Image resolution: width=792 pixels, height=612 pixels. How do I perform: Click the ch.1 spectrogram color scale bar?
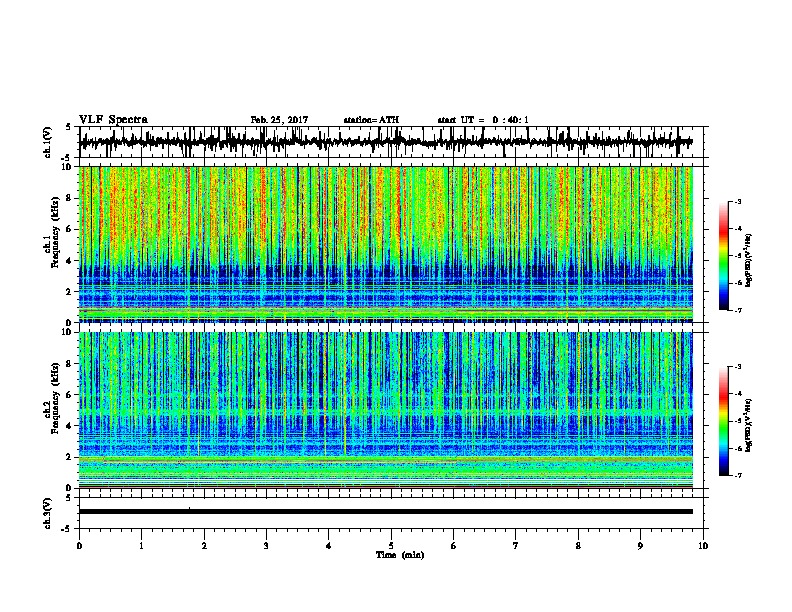724,256
